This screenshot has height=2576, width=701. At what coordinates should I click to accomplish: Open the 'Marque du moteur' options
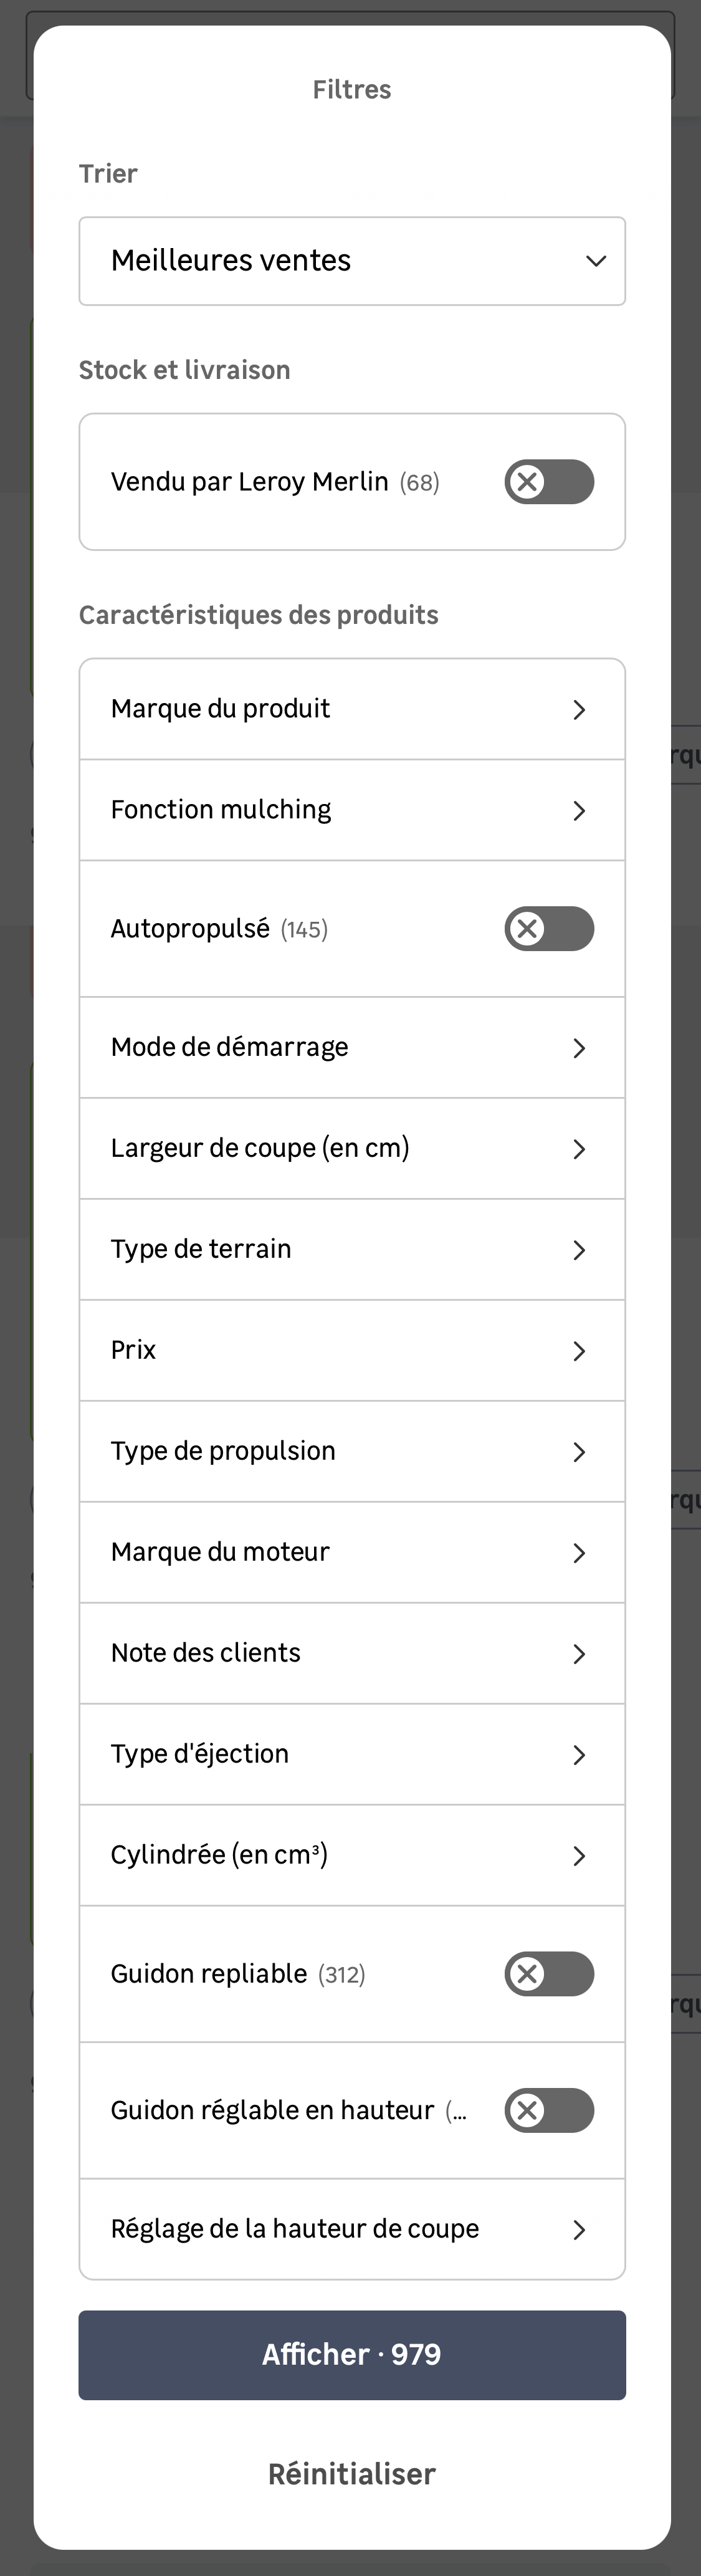[352, 1552]
